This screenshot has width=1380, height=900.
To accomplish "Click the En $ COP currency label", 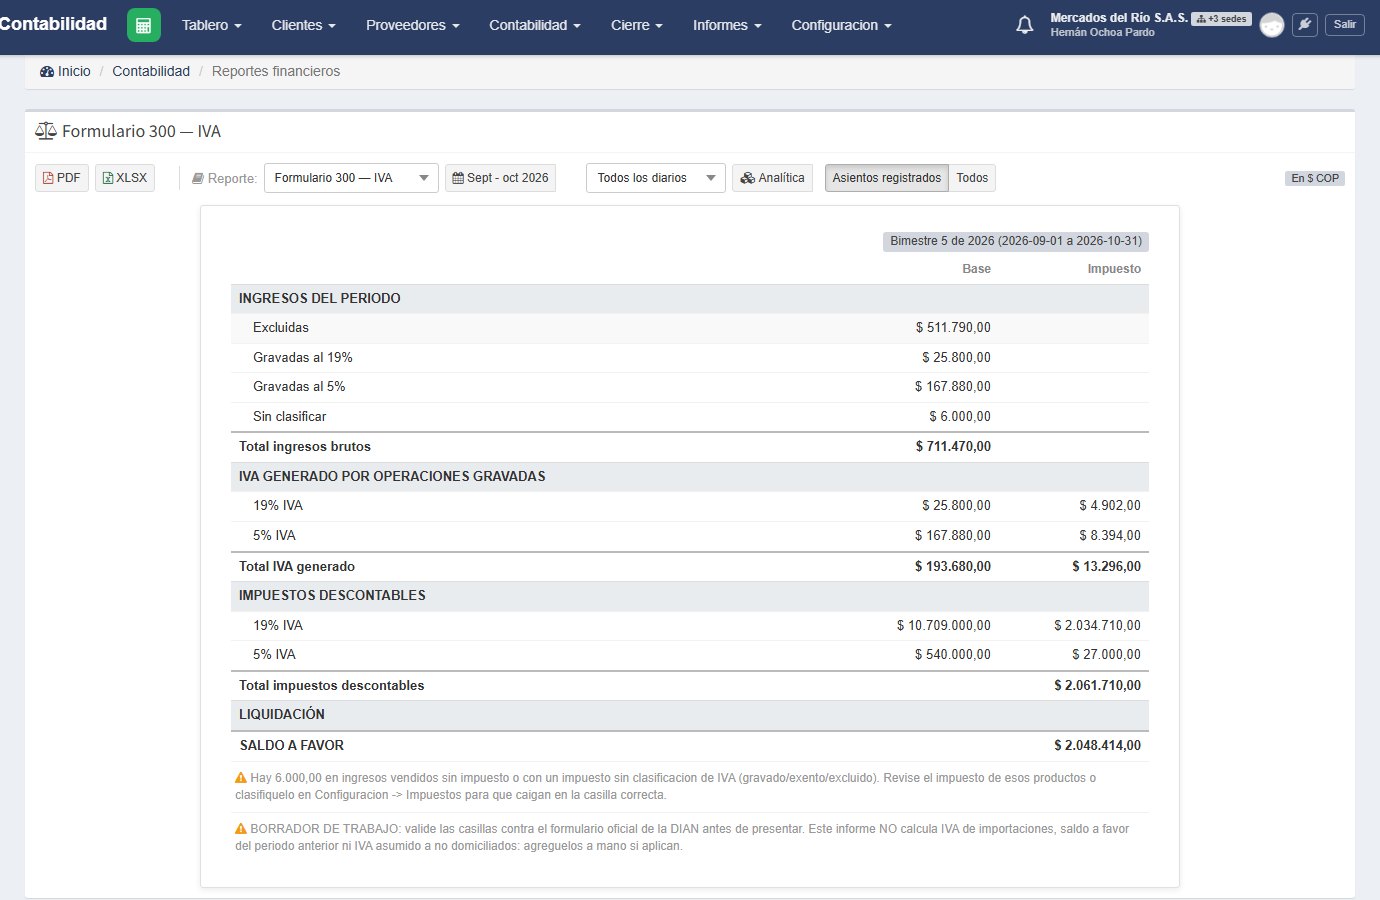I will (1315, 178).
